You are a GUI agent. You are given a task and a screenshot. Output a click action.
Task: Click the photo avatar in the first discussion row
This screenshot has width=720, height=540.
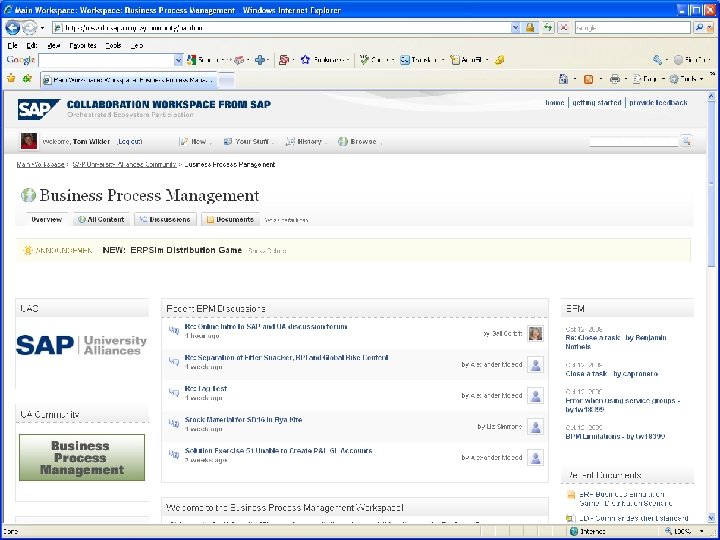point(535,333)
